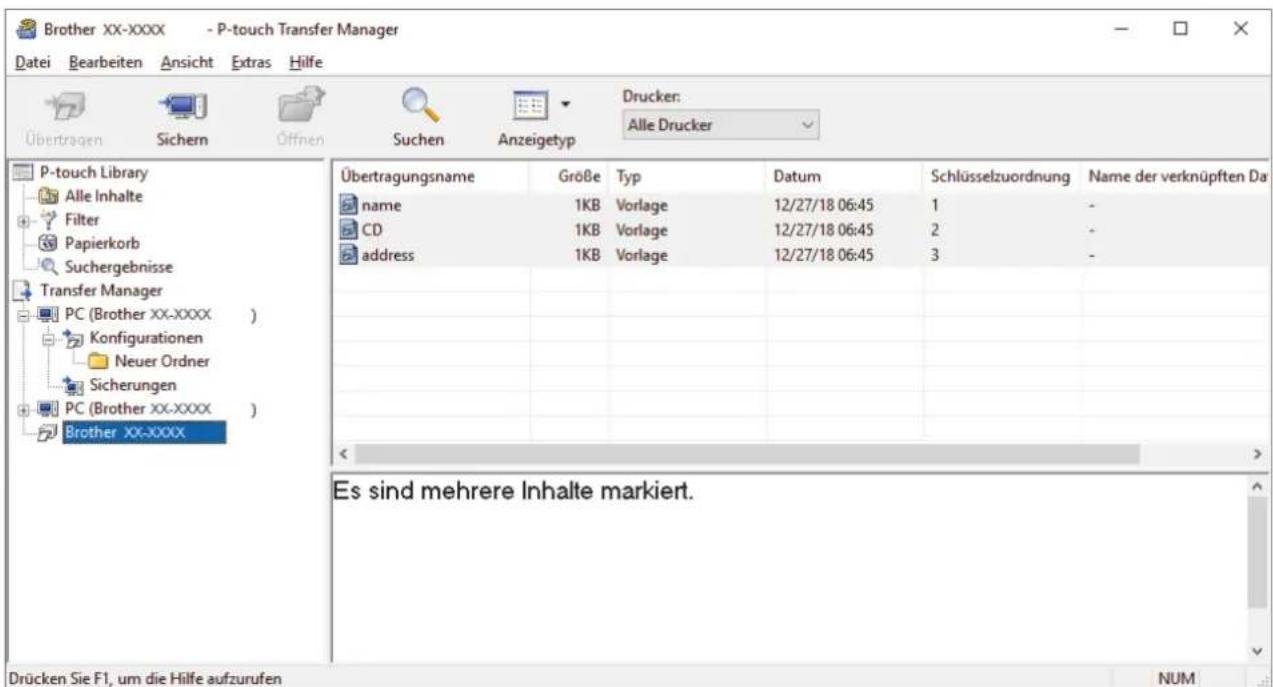Sort by Datum column header
The image size is (1273, 687).
[x=845, y=177]
